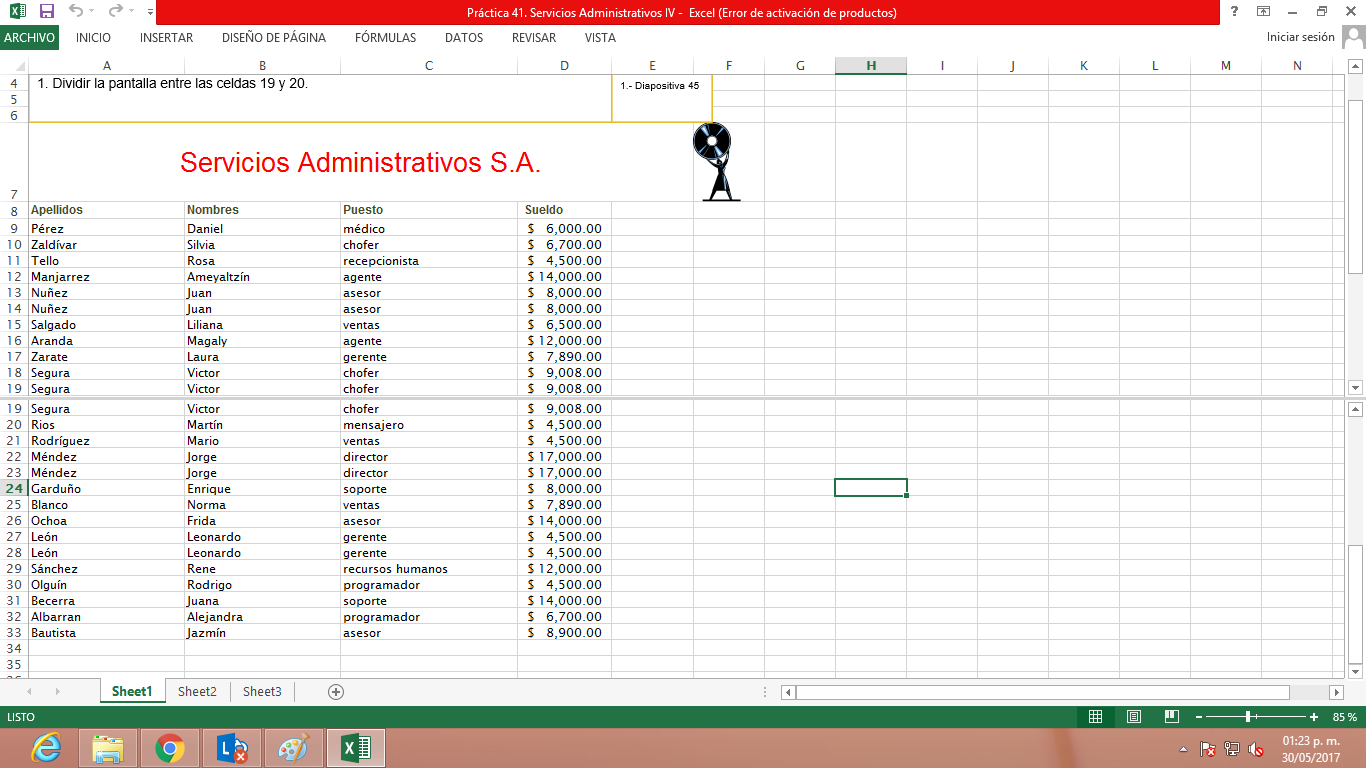1366x768 pixels.
Task: Click the Lync icon in the taskbar
Action: point(232,748)
